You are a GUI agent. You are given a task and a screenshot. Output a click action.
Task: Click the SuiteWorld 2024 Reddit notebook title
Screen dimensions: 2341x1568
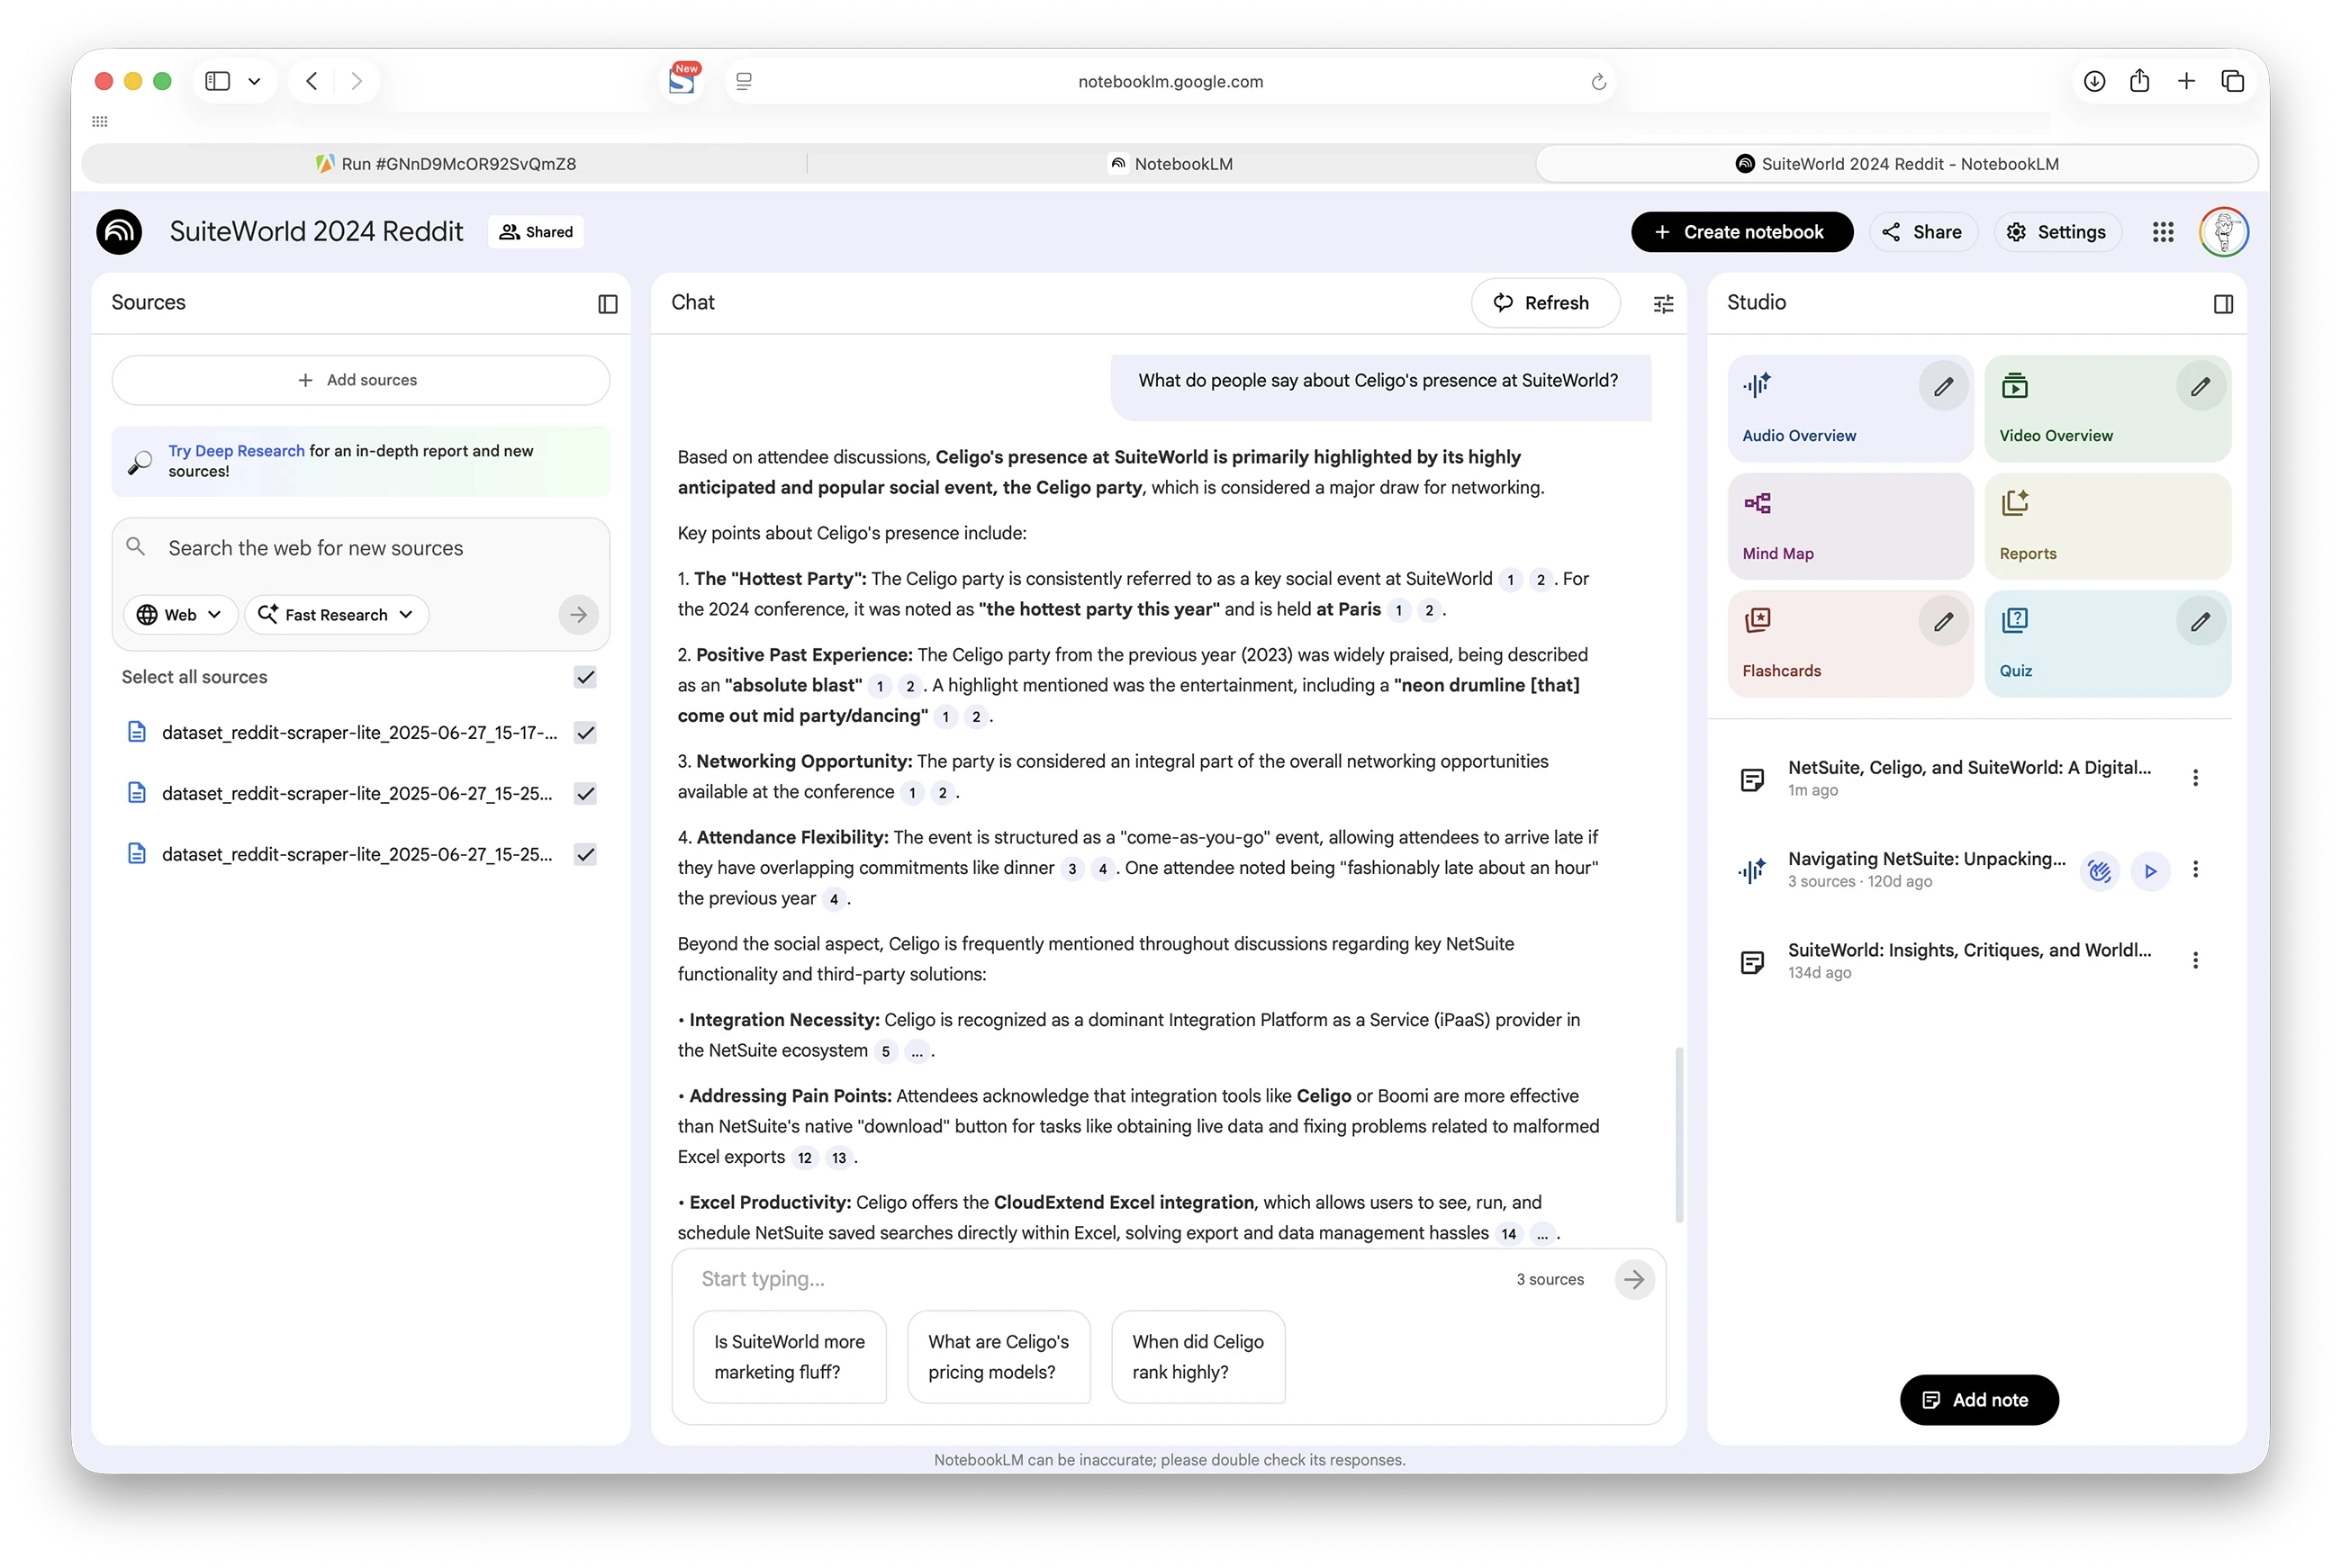[x=316, y=232]
